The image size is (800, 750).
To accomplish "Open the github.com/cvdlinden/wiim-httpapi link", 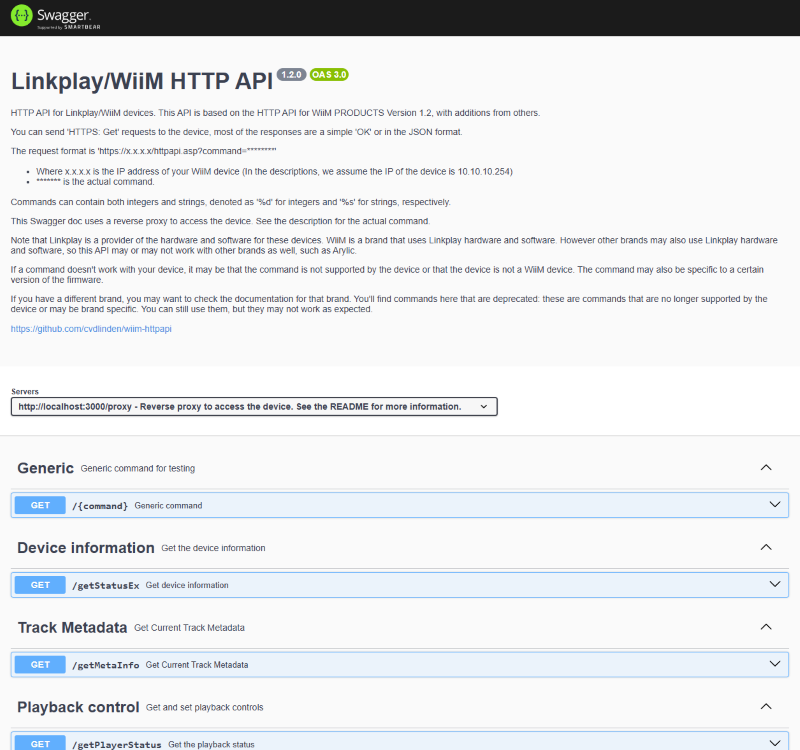I will tap(91, 329).
